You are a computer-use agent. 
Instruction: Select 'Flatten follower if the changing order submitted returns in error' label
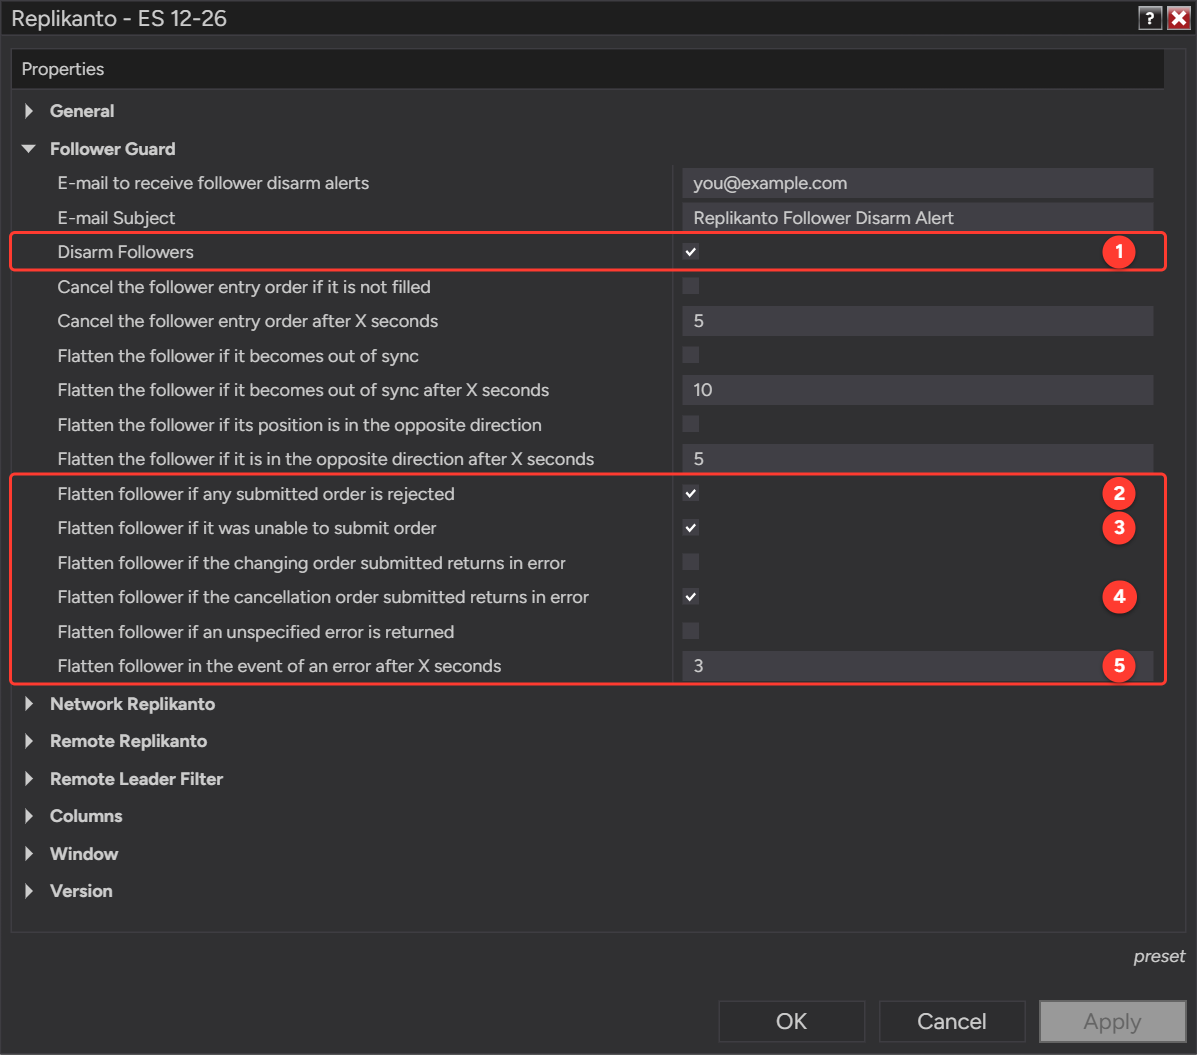click(x=311, y=563)
